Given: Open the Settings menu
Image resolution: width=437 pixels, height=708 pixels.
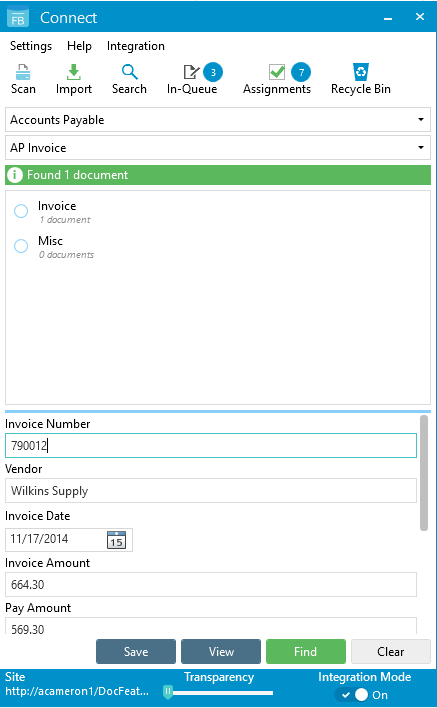Looking at the screenshot, I should (31, 46).
